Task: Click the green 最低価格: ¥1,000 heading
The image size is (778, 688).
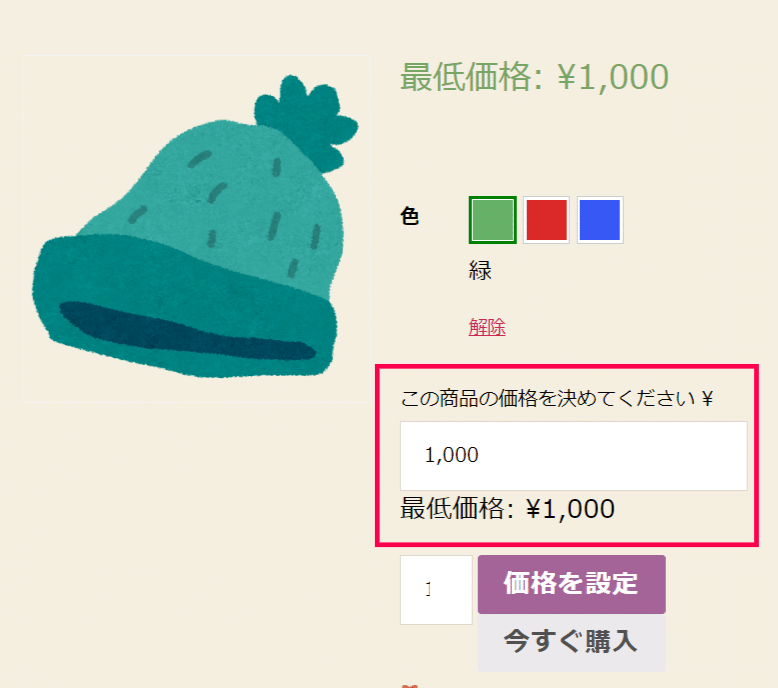Action: [x=534, y=77]
